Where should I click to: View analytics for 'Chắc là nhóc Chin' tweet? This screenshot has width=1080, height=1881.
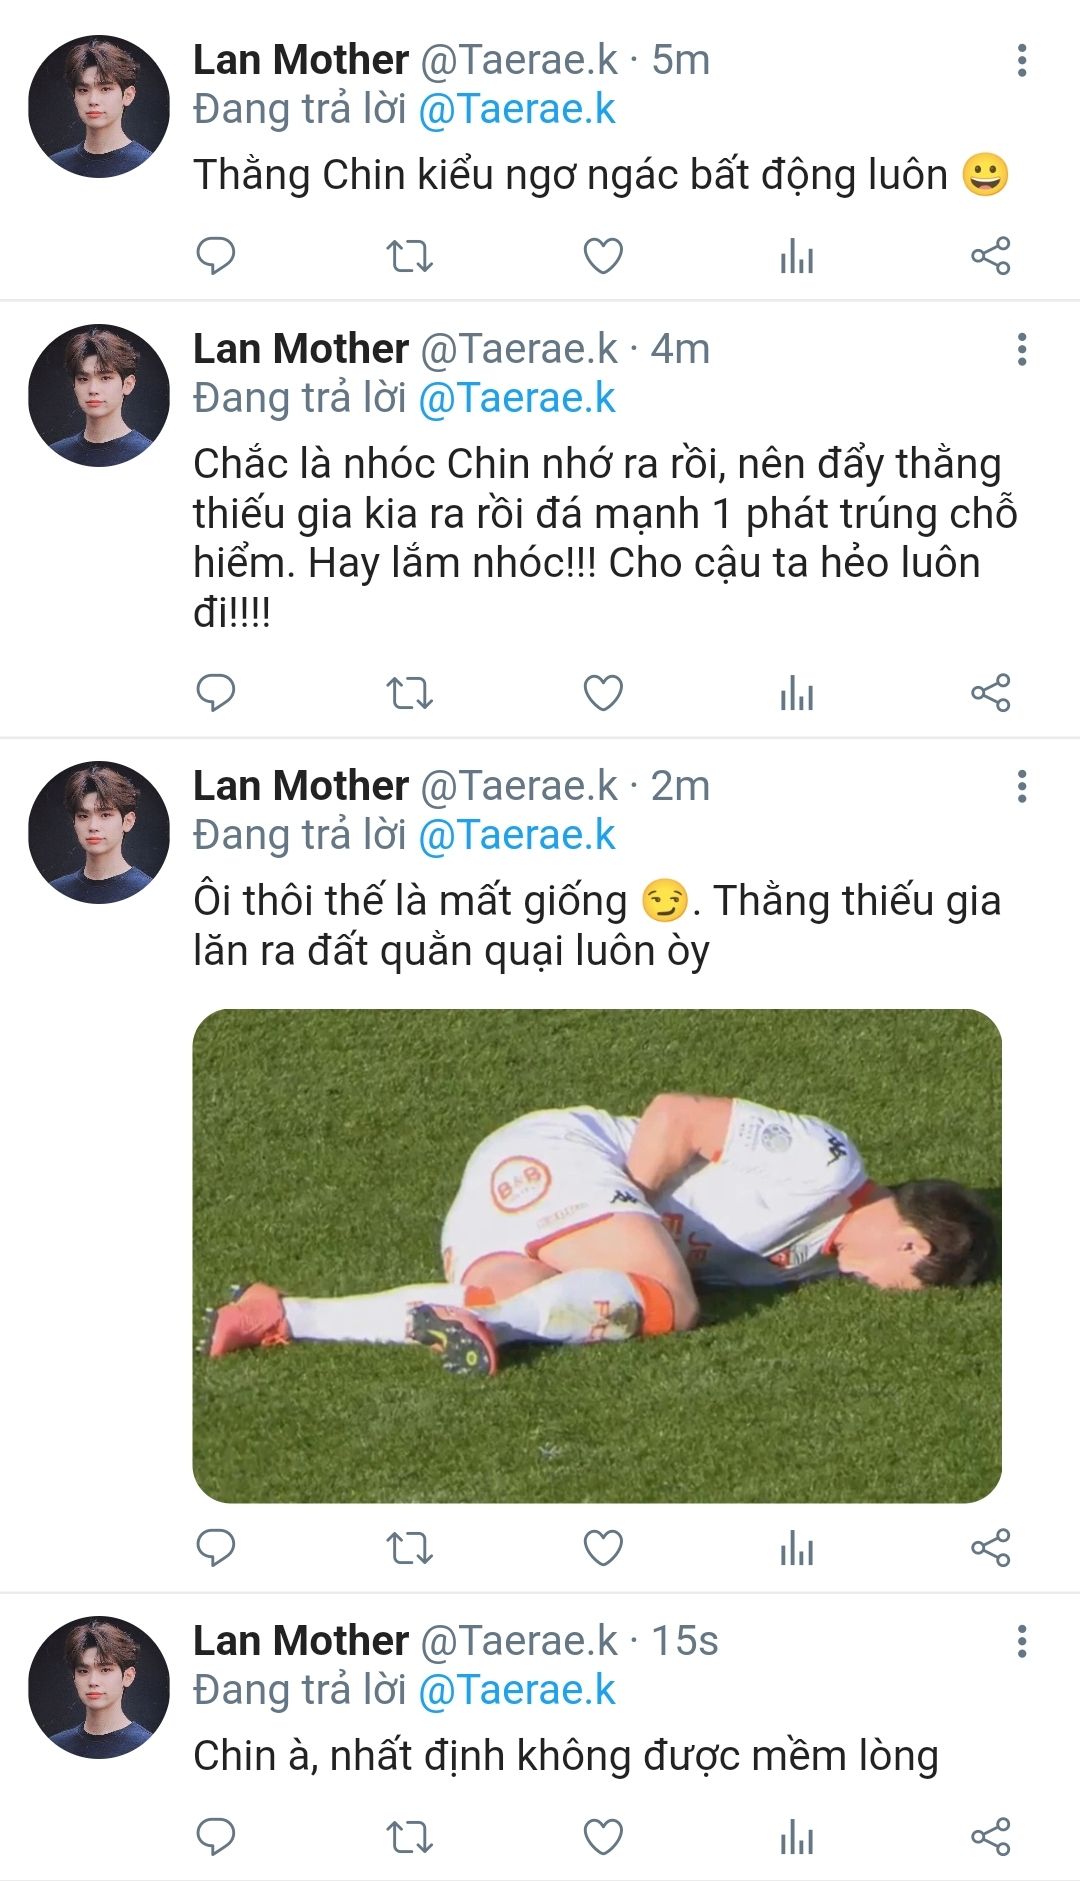pos(797,693)
